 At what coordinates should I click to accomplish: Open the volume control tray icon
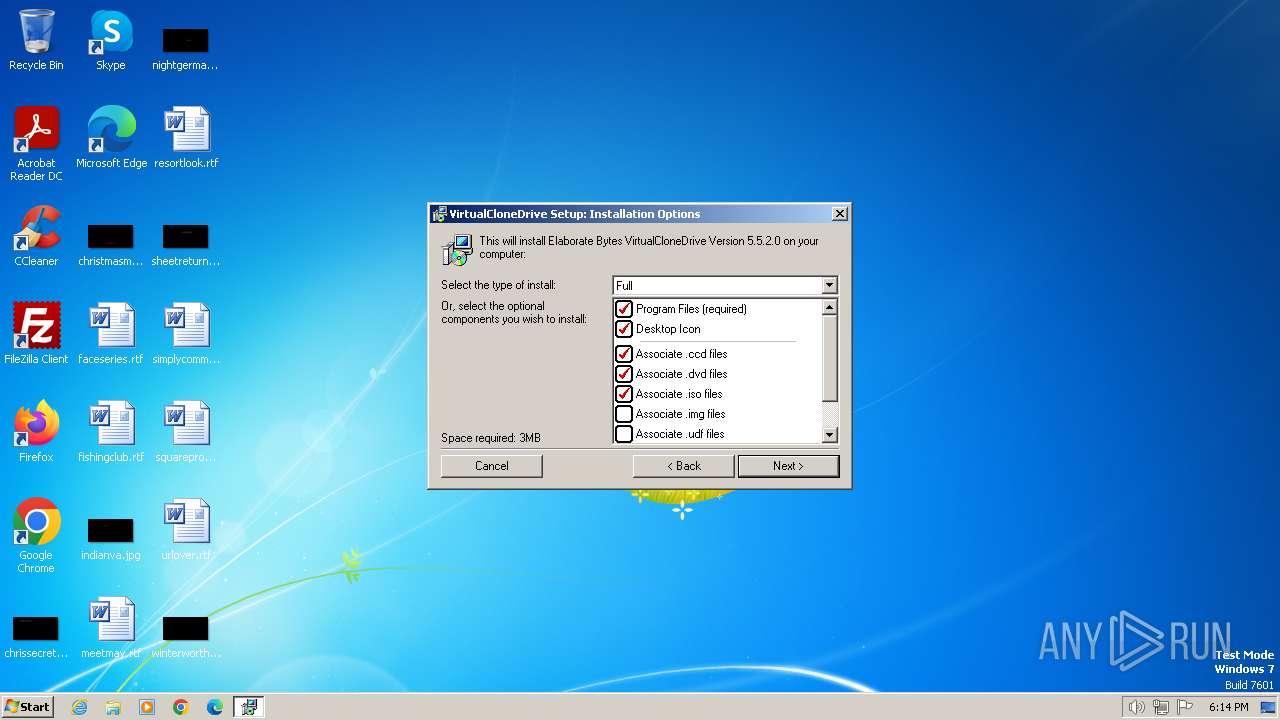[x=1136, y=707]
